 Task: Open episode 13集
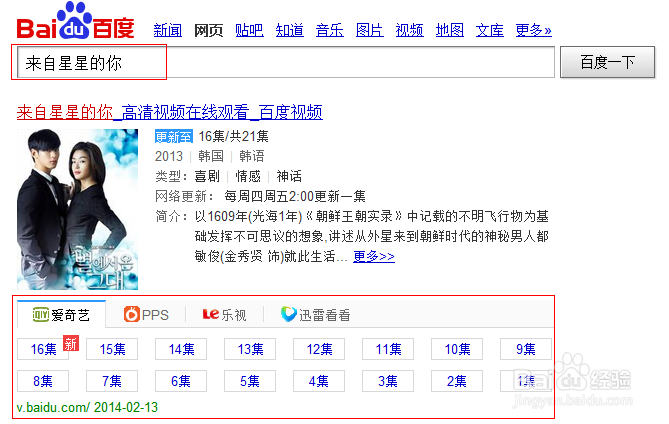coord(250,349)
